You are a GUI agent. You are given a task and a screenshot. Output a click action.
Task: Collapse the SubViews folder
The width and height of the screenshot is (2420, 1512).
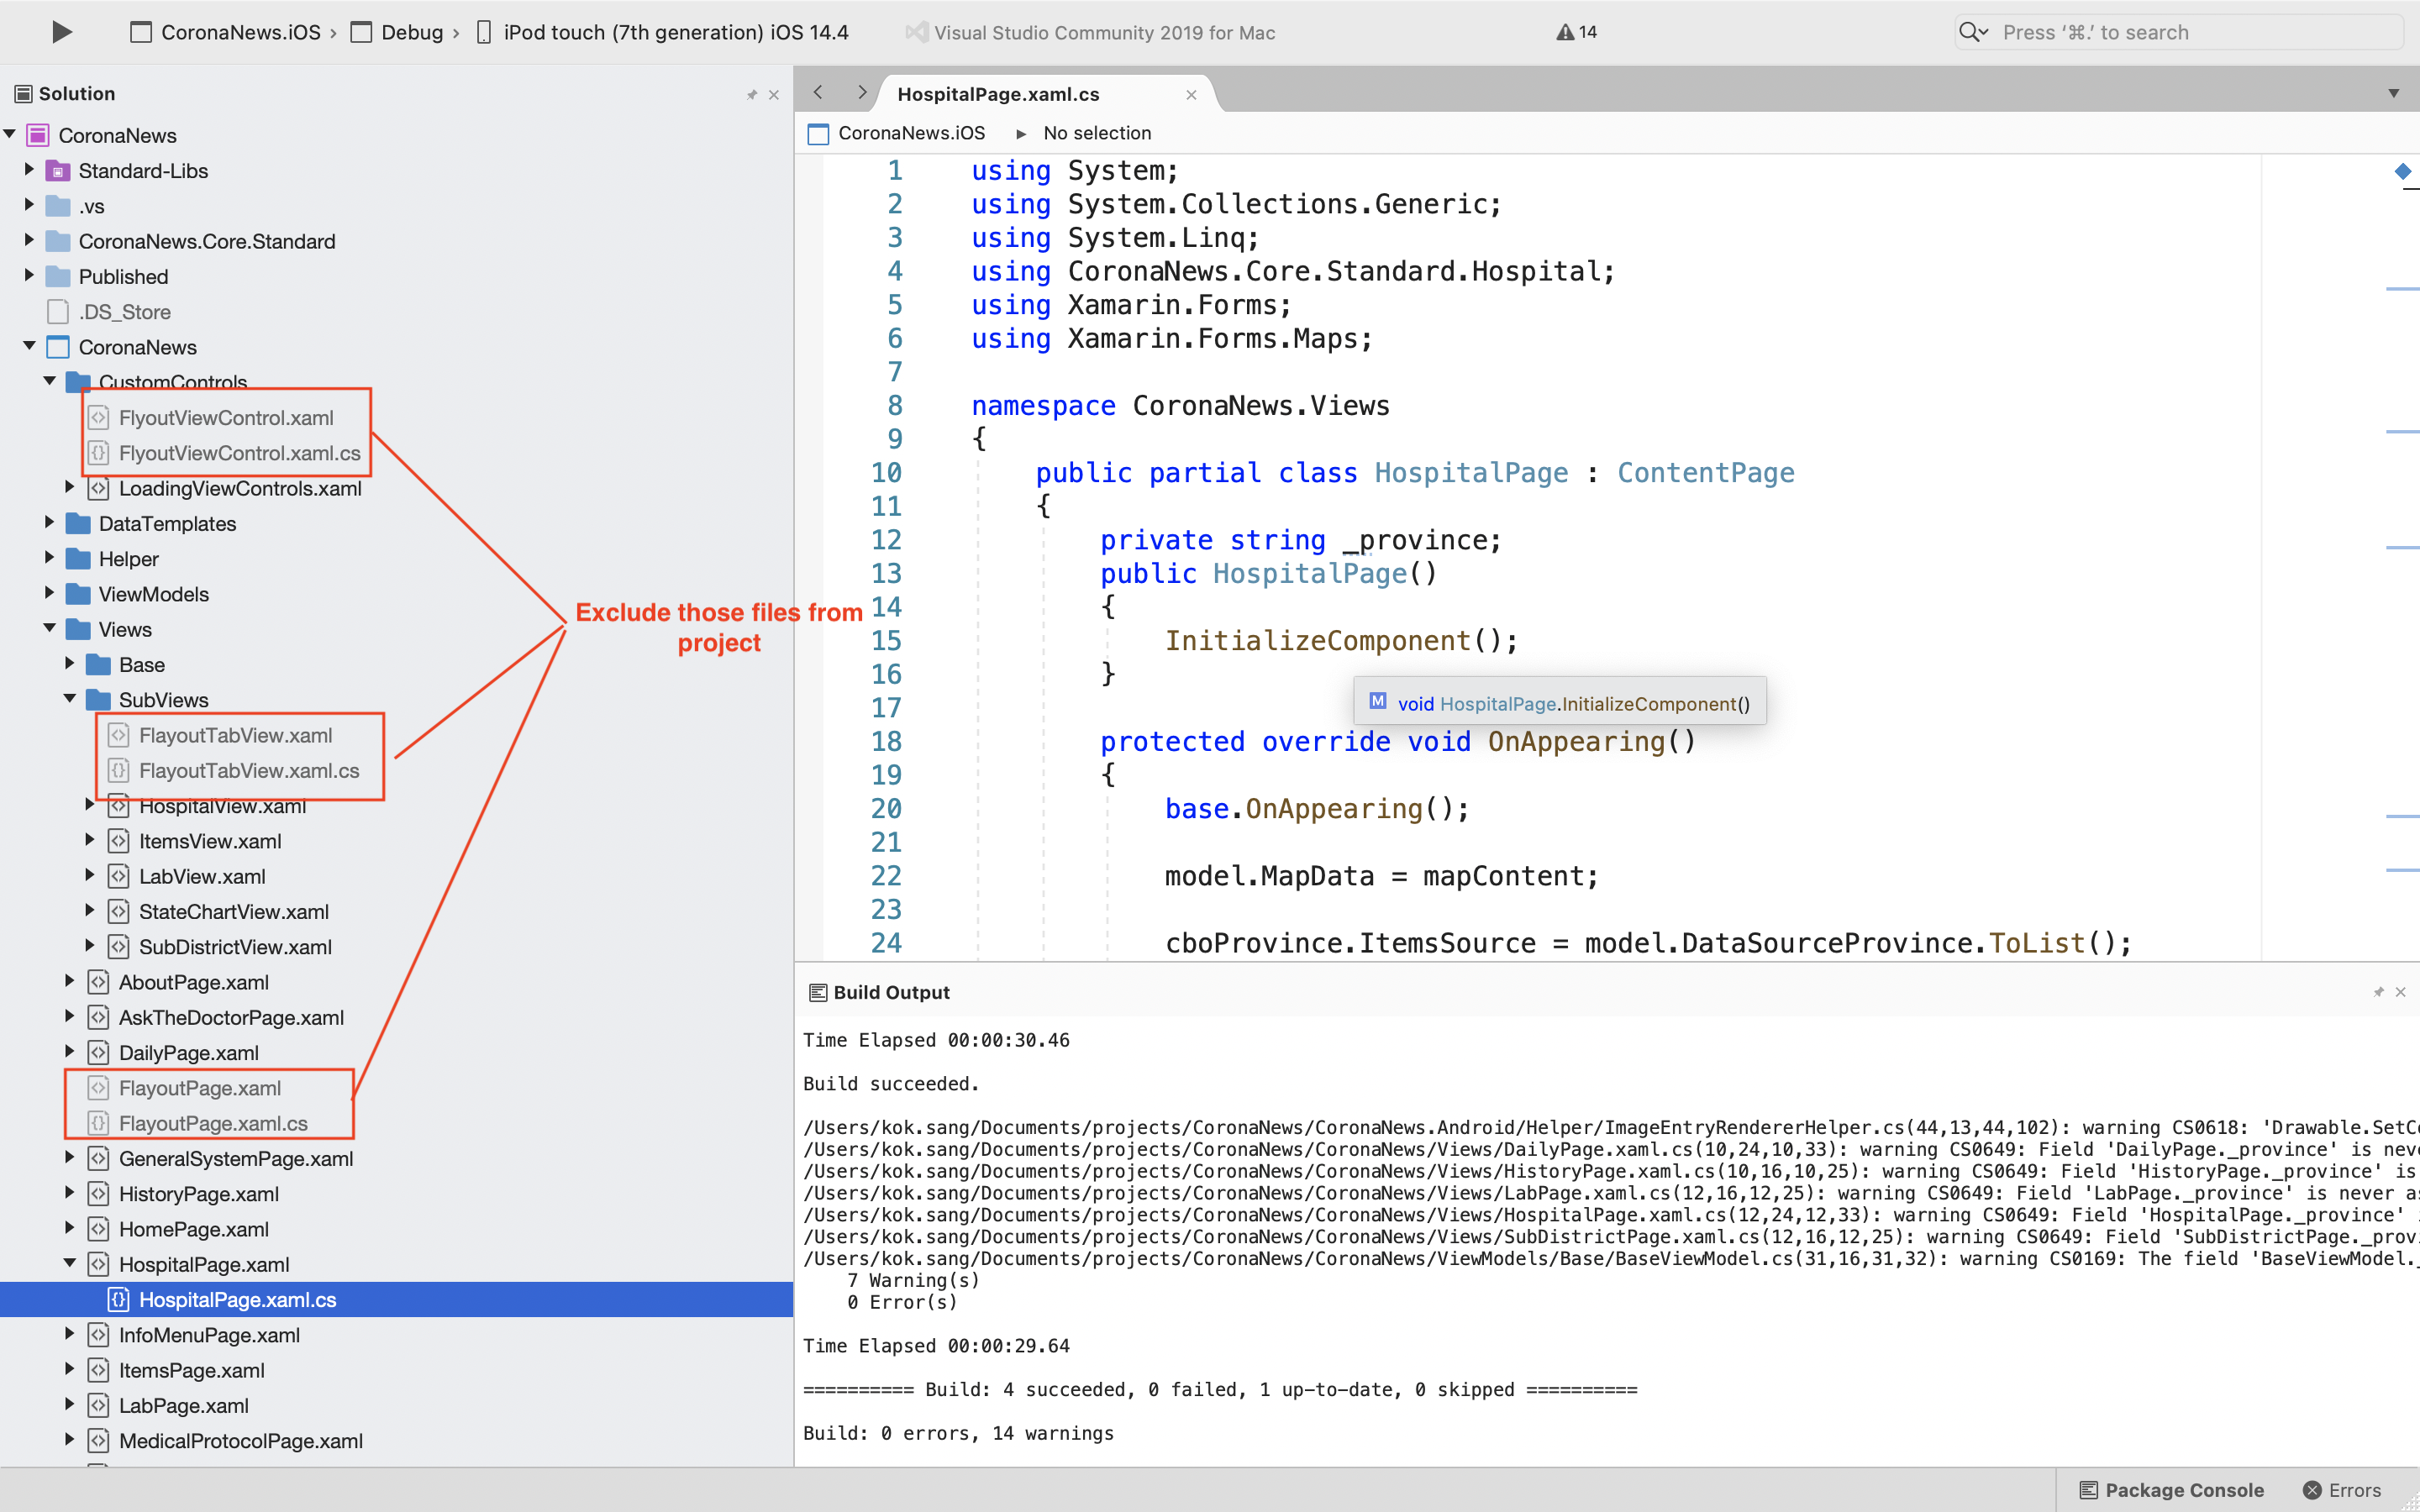(69, 699)
